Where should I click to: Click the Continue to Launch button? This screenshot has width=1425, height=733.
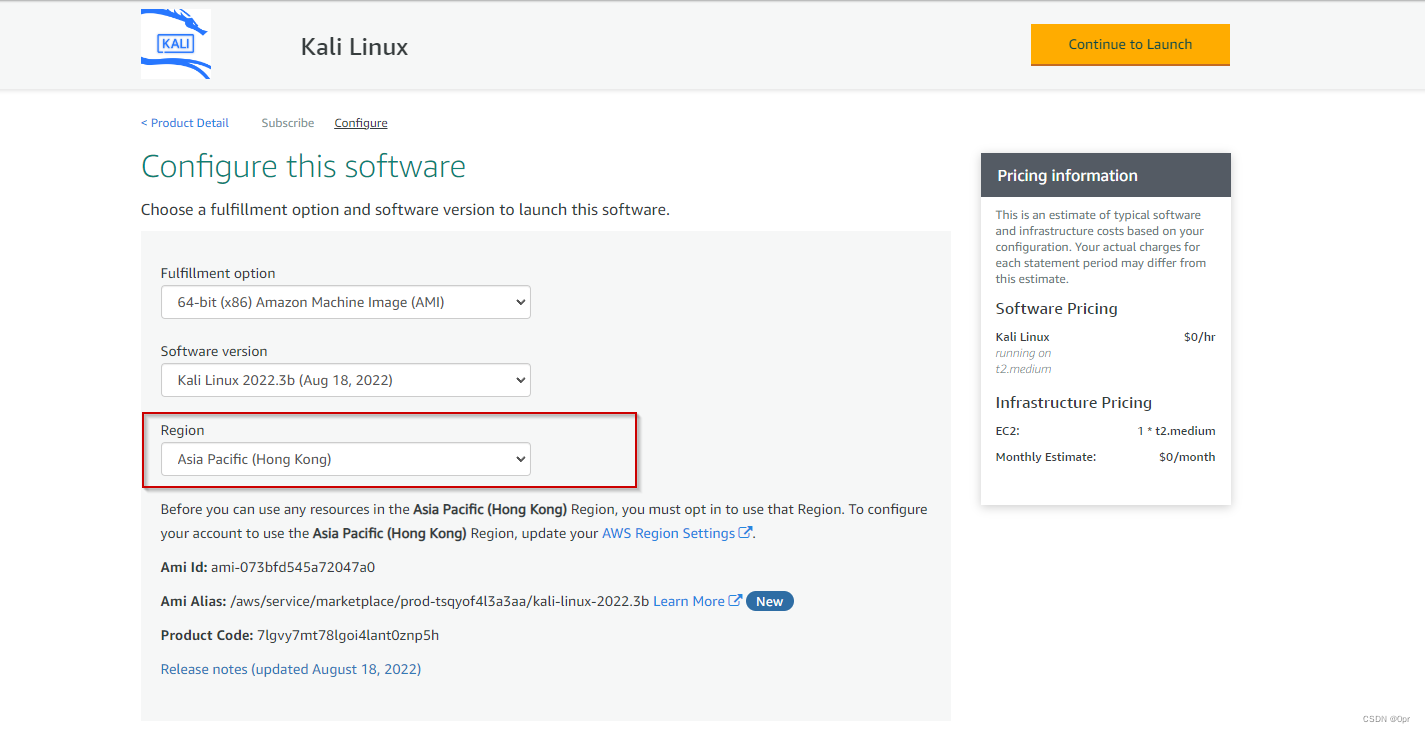[x=1130, y=45]
